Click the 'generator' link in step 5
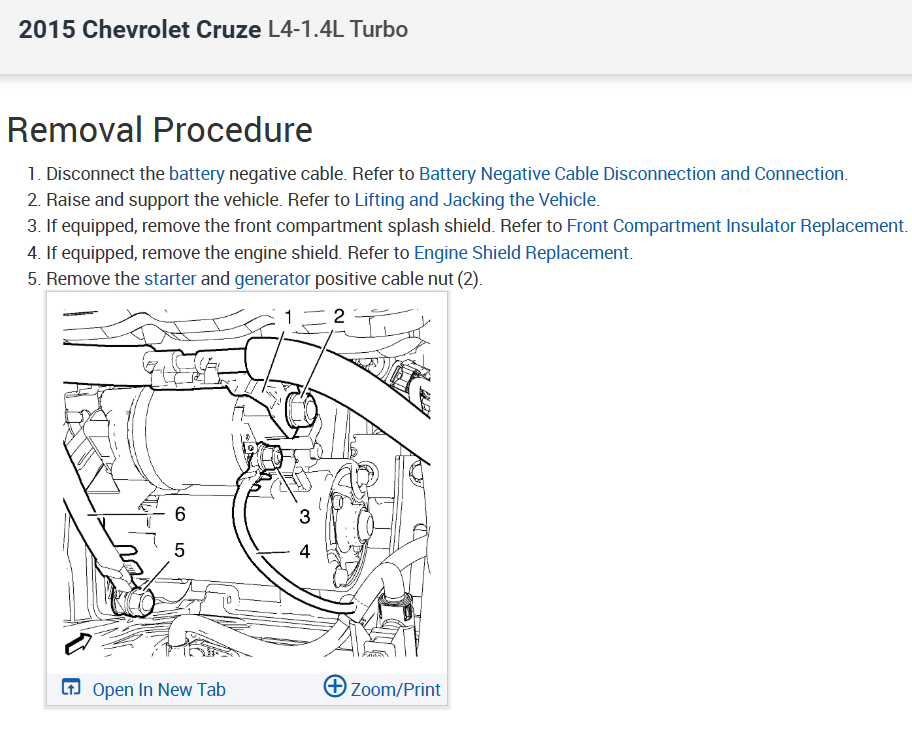912x730 pixels. 272,279
